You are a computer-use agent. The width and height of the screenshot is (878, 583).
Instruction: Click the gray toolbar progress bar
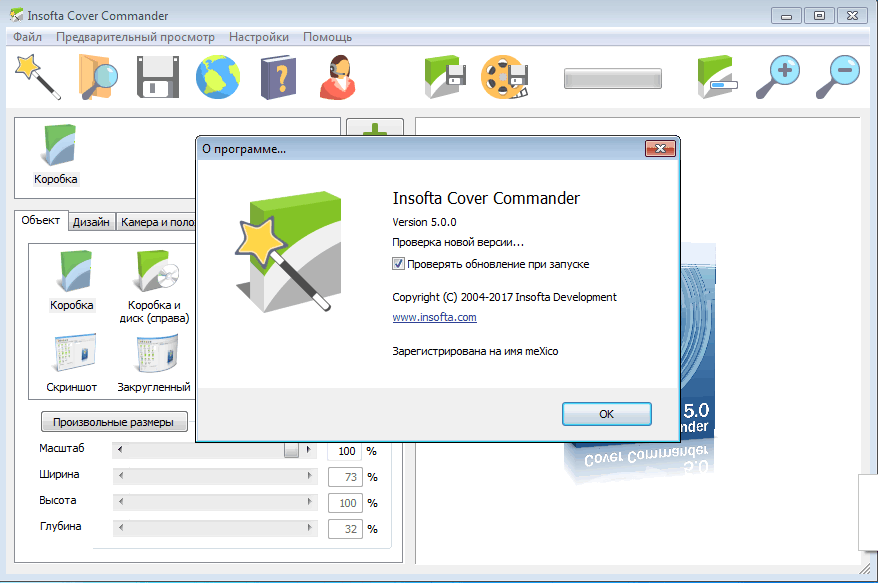[x=613, y=78]
